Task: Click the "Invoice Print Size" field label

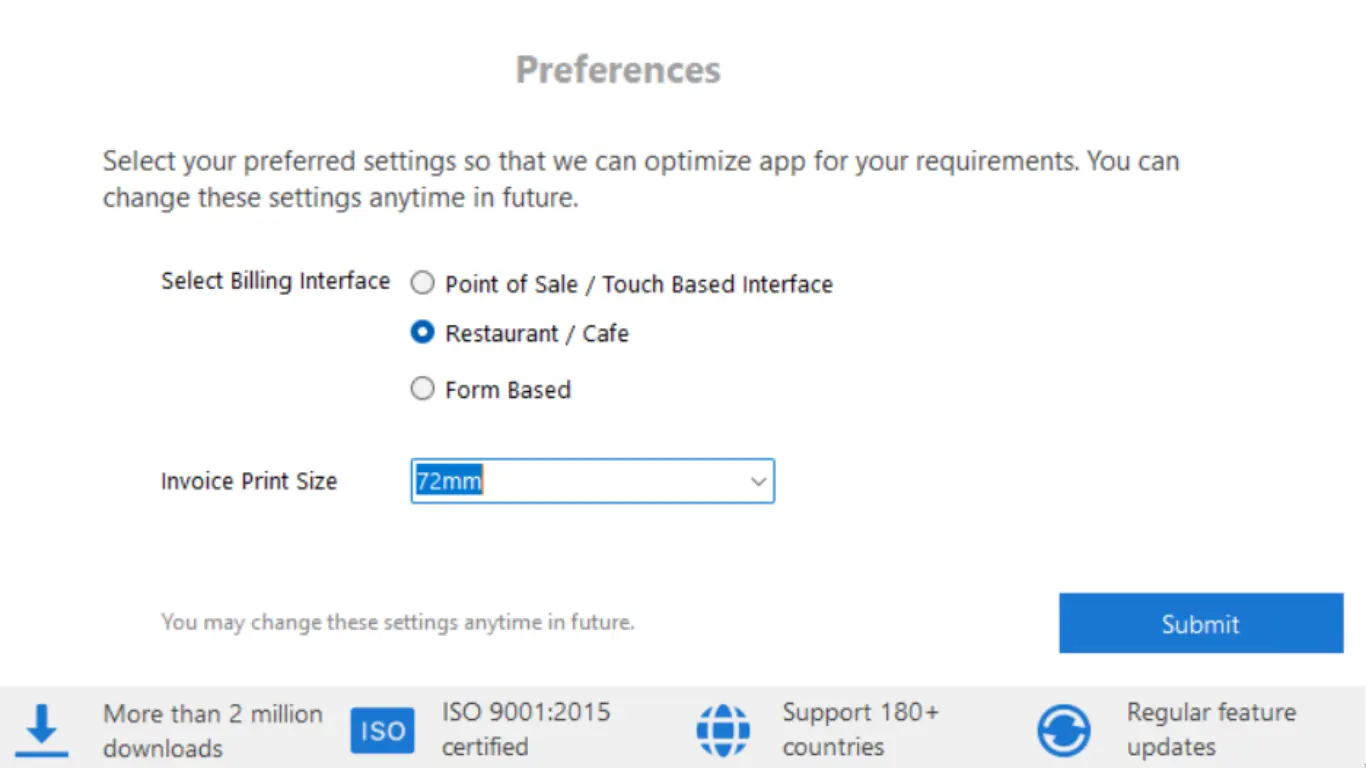Action: click(x=249, y=481)
